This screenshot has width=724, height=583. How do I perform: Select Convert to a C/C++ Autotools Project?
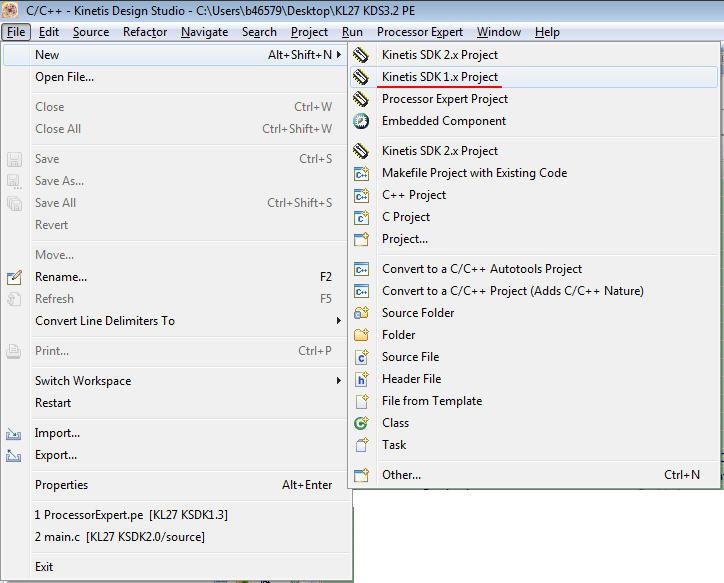point(534,269)
